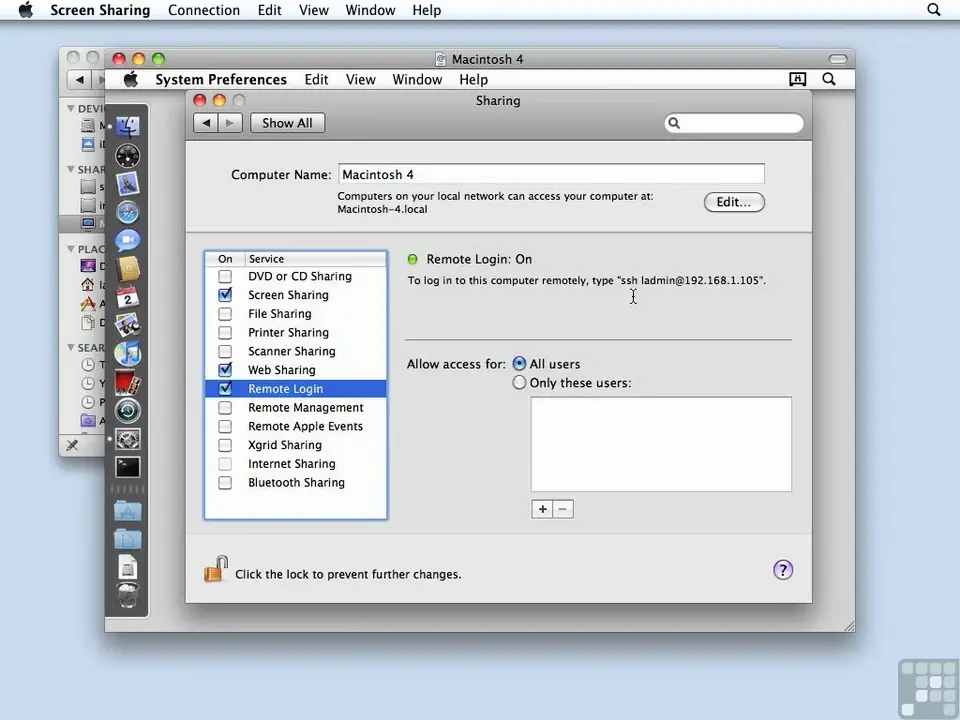Click inside the empty allowed users list
The image size is (960, 720).
pos(661,444)
